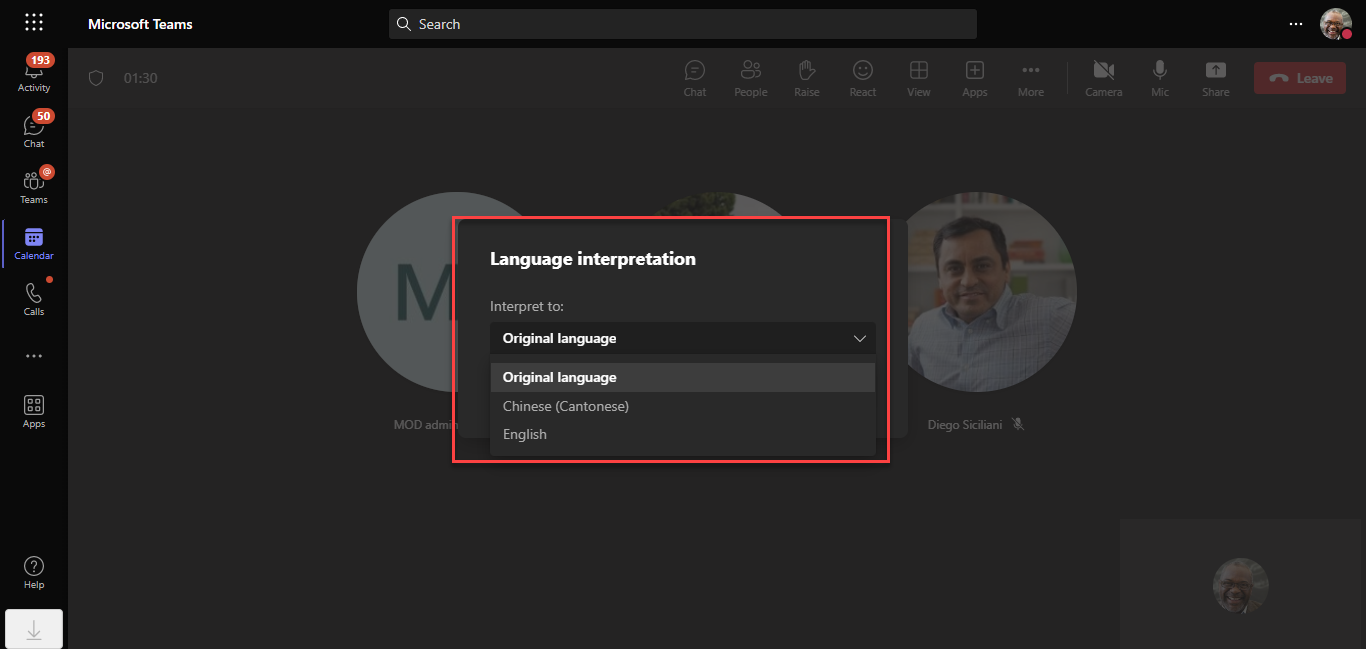Select Chinese (Cantonese) from the language list
The image size is (1366, 649).
pyautogui.click(x=565, y=406)
